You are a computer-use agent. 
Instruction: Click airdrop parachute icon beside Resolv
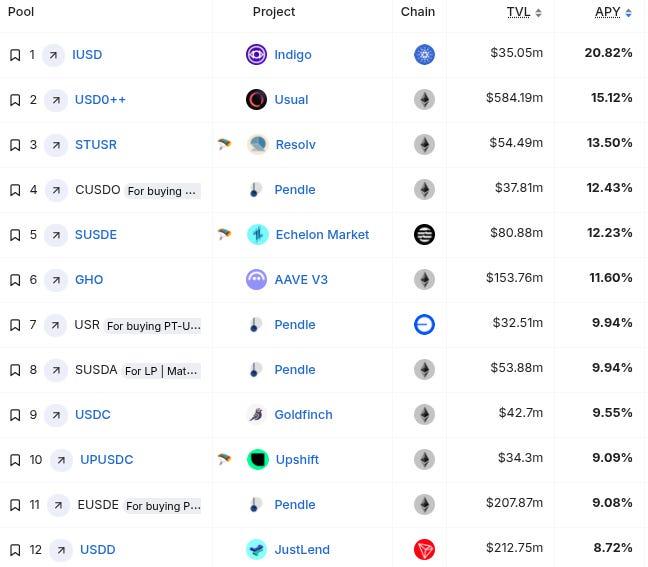click(225, 145)
